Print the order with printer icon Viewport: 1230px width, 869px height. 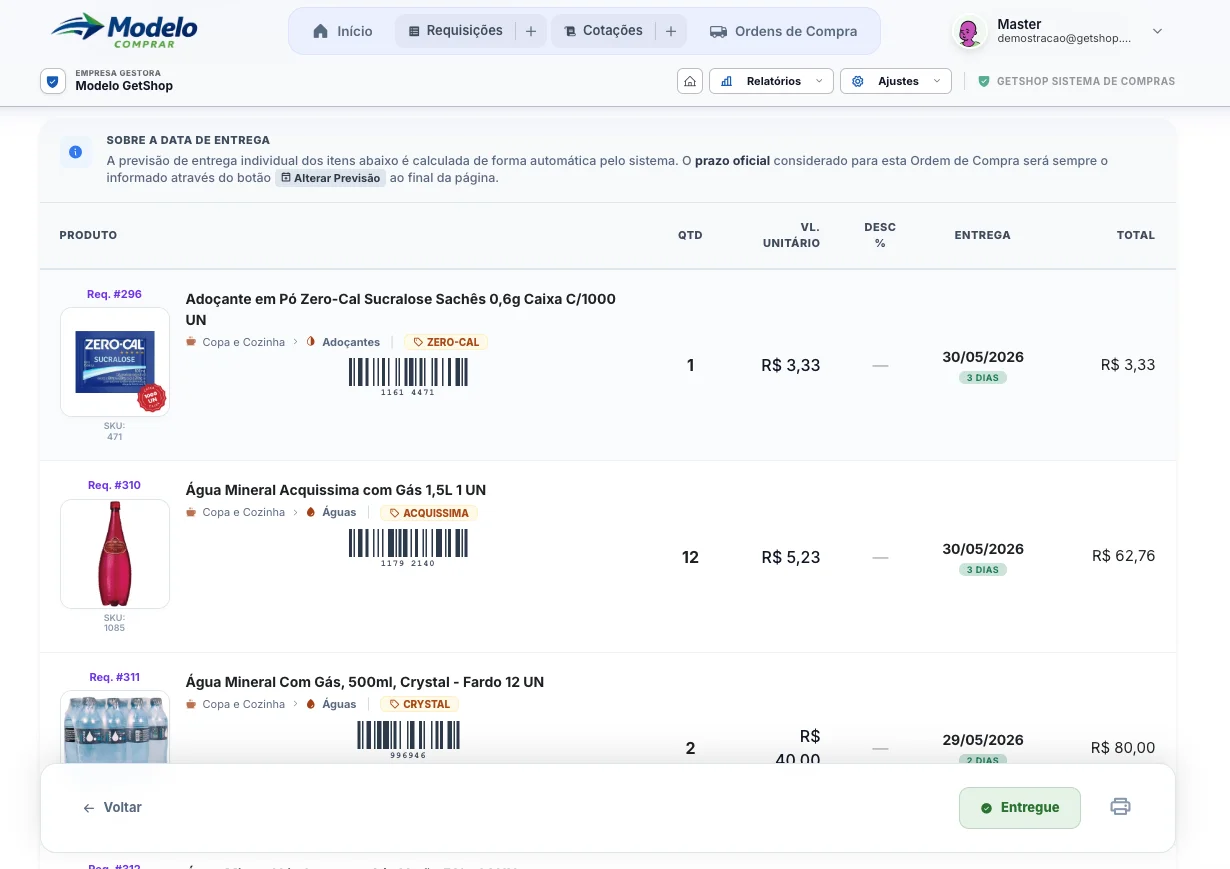pos(1120,807)
